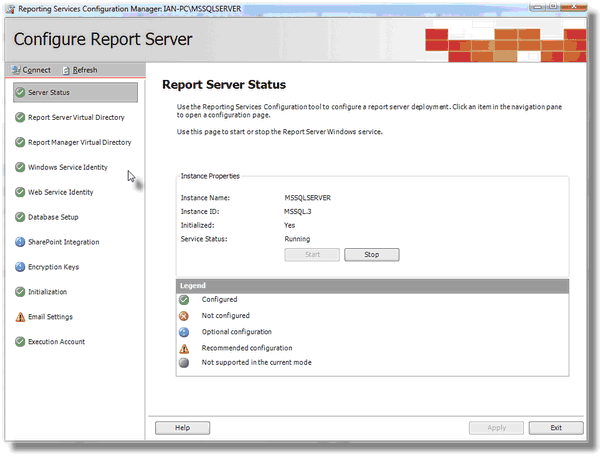Click the Connect toolbar label
Image resolution: width=605 pixels, height=459 pixels.
[36, 70]
